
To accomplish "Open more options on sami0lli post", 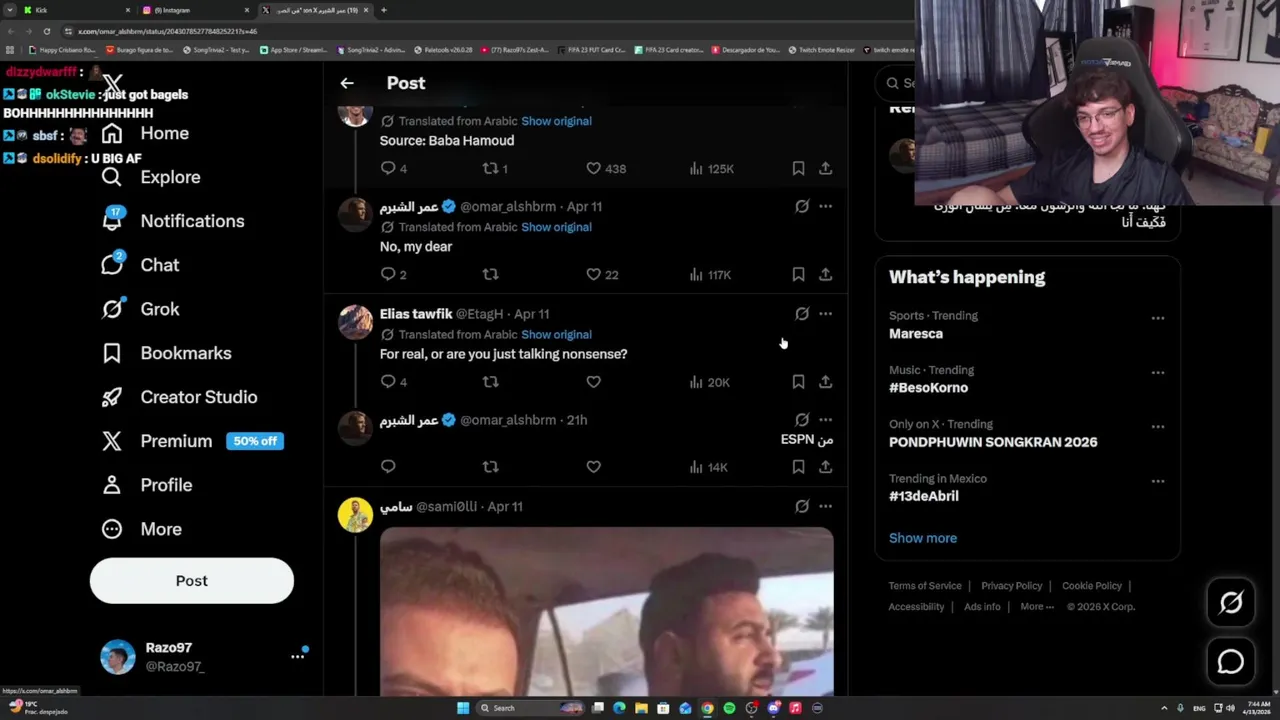I will tap(825, 507).
